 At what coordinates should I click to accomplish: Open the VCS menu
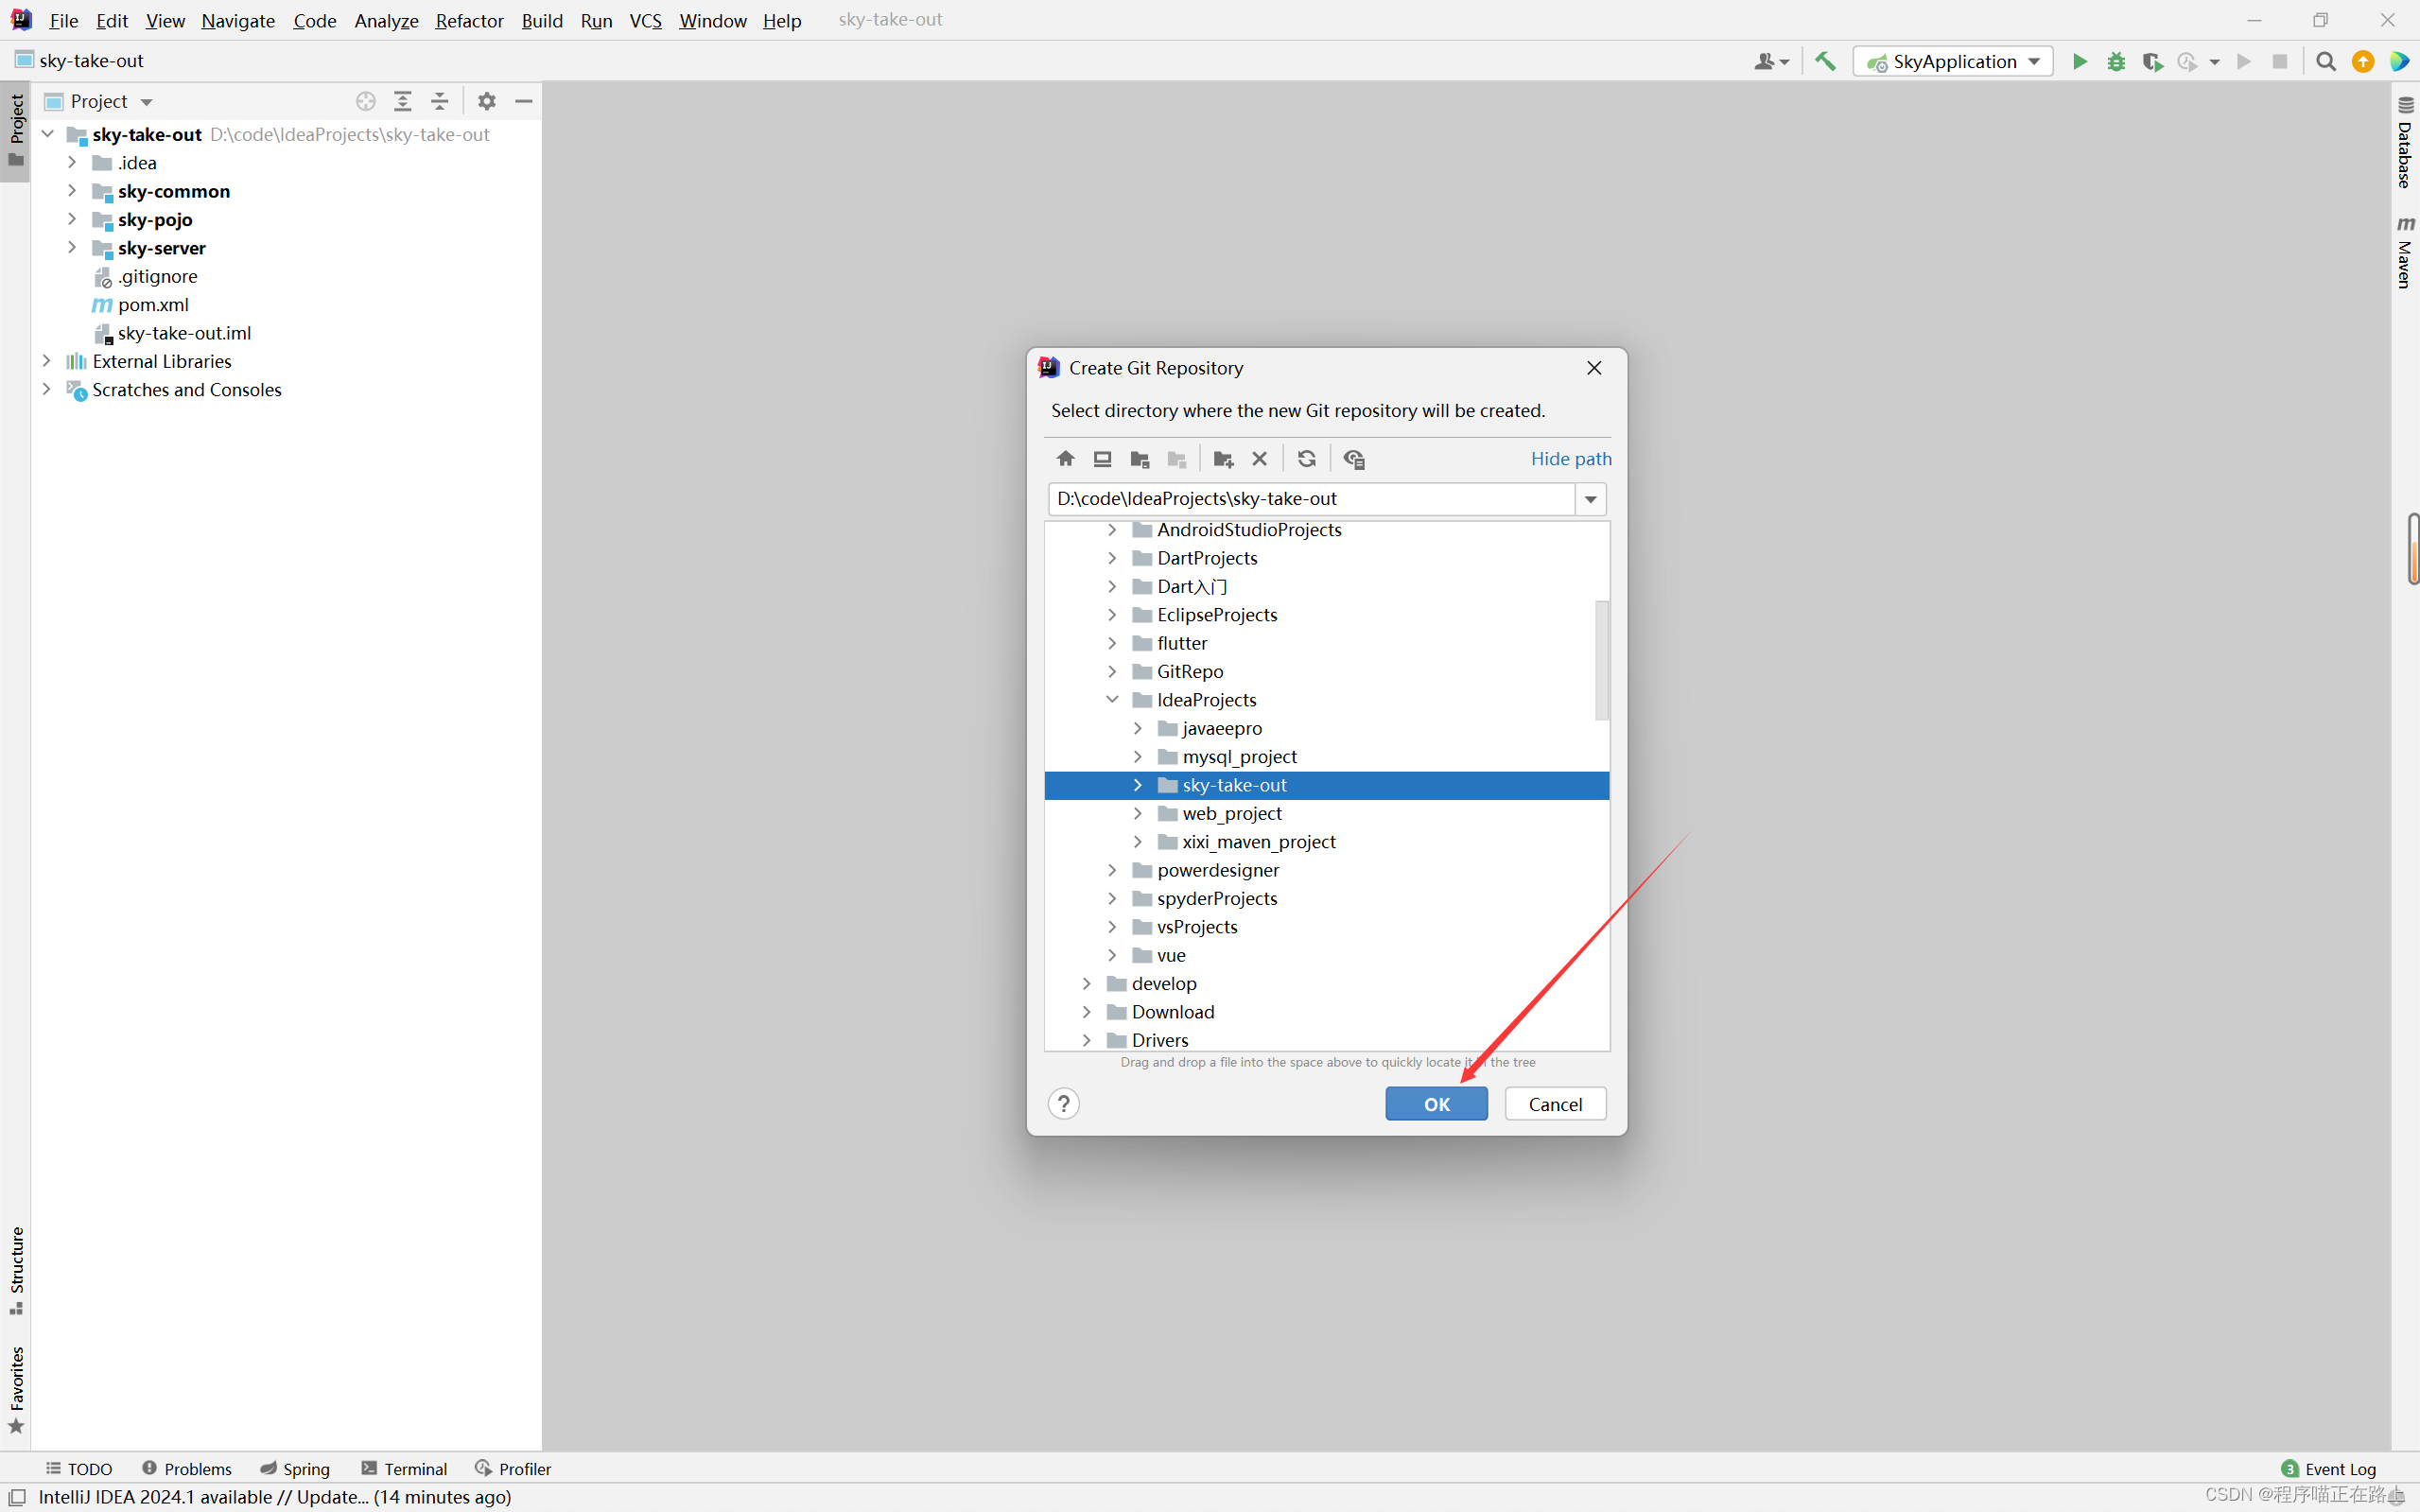pos(645,20)
